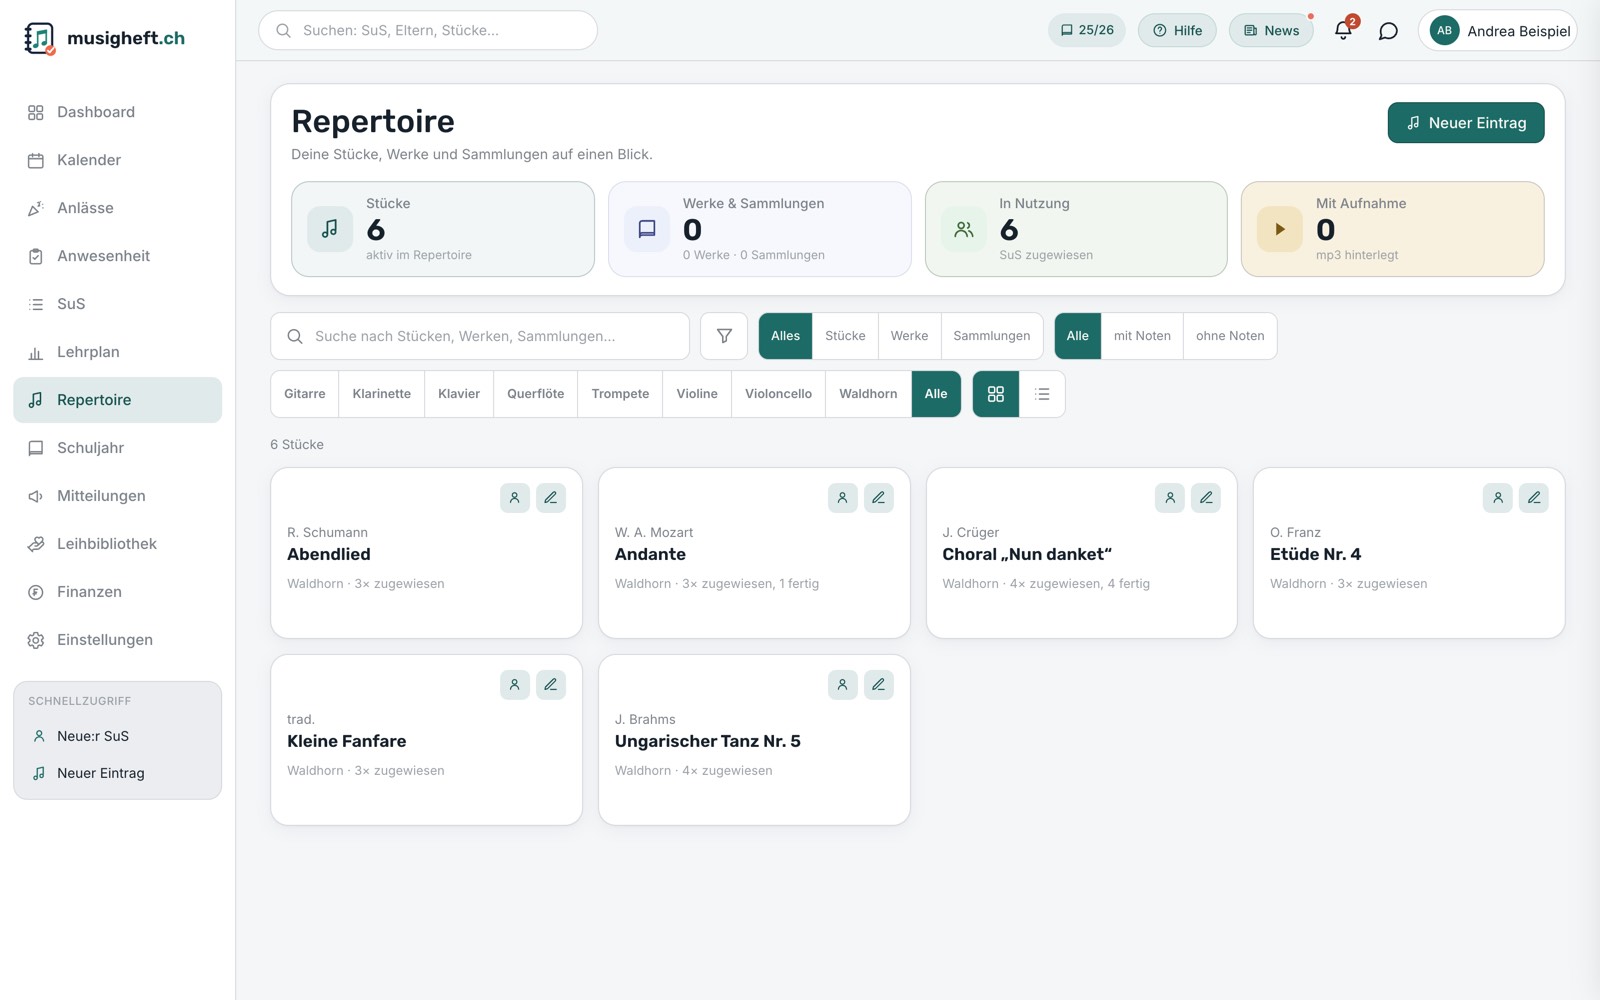Image resolution: width=1600 pixels, height=1000 pixels.
Task: Assign students to Abendlied
Action: coord(515,497)
